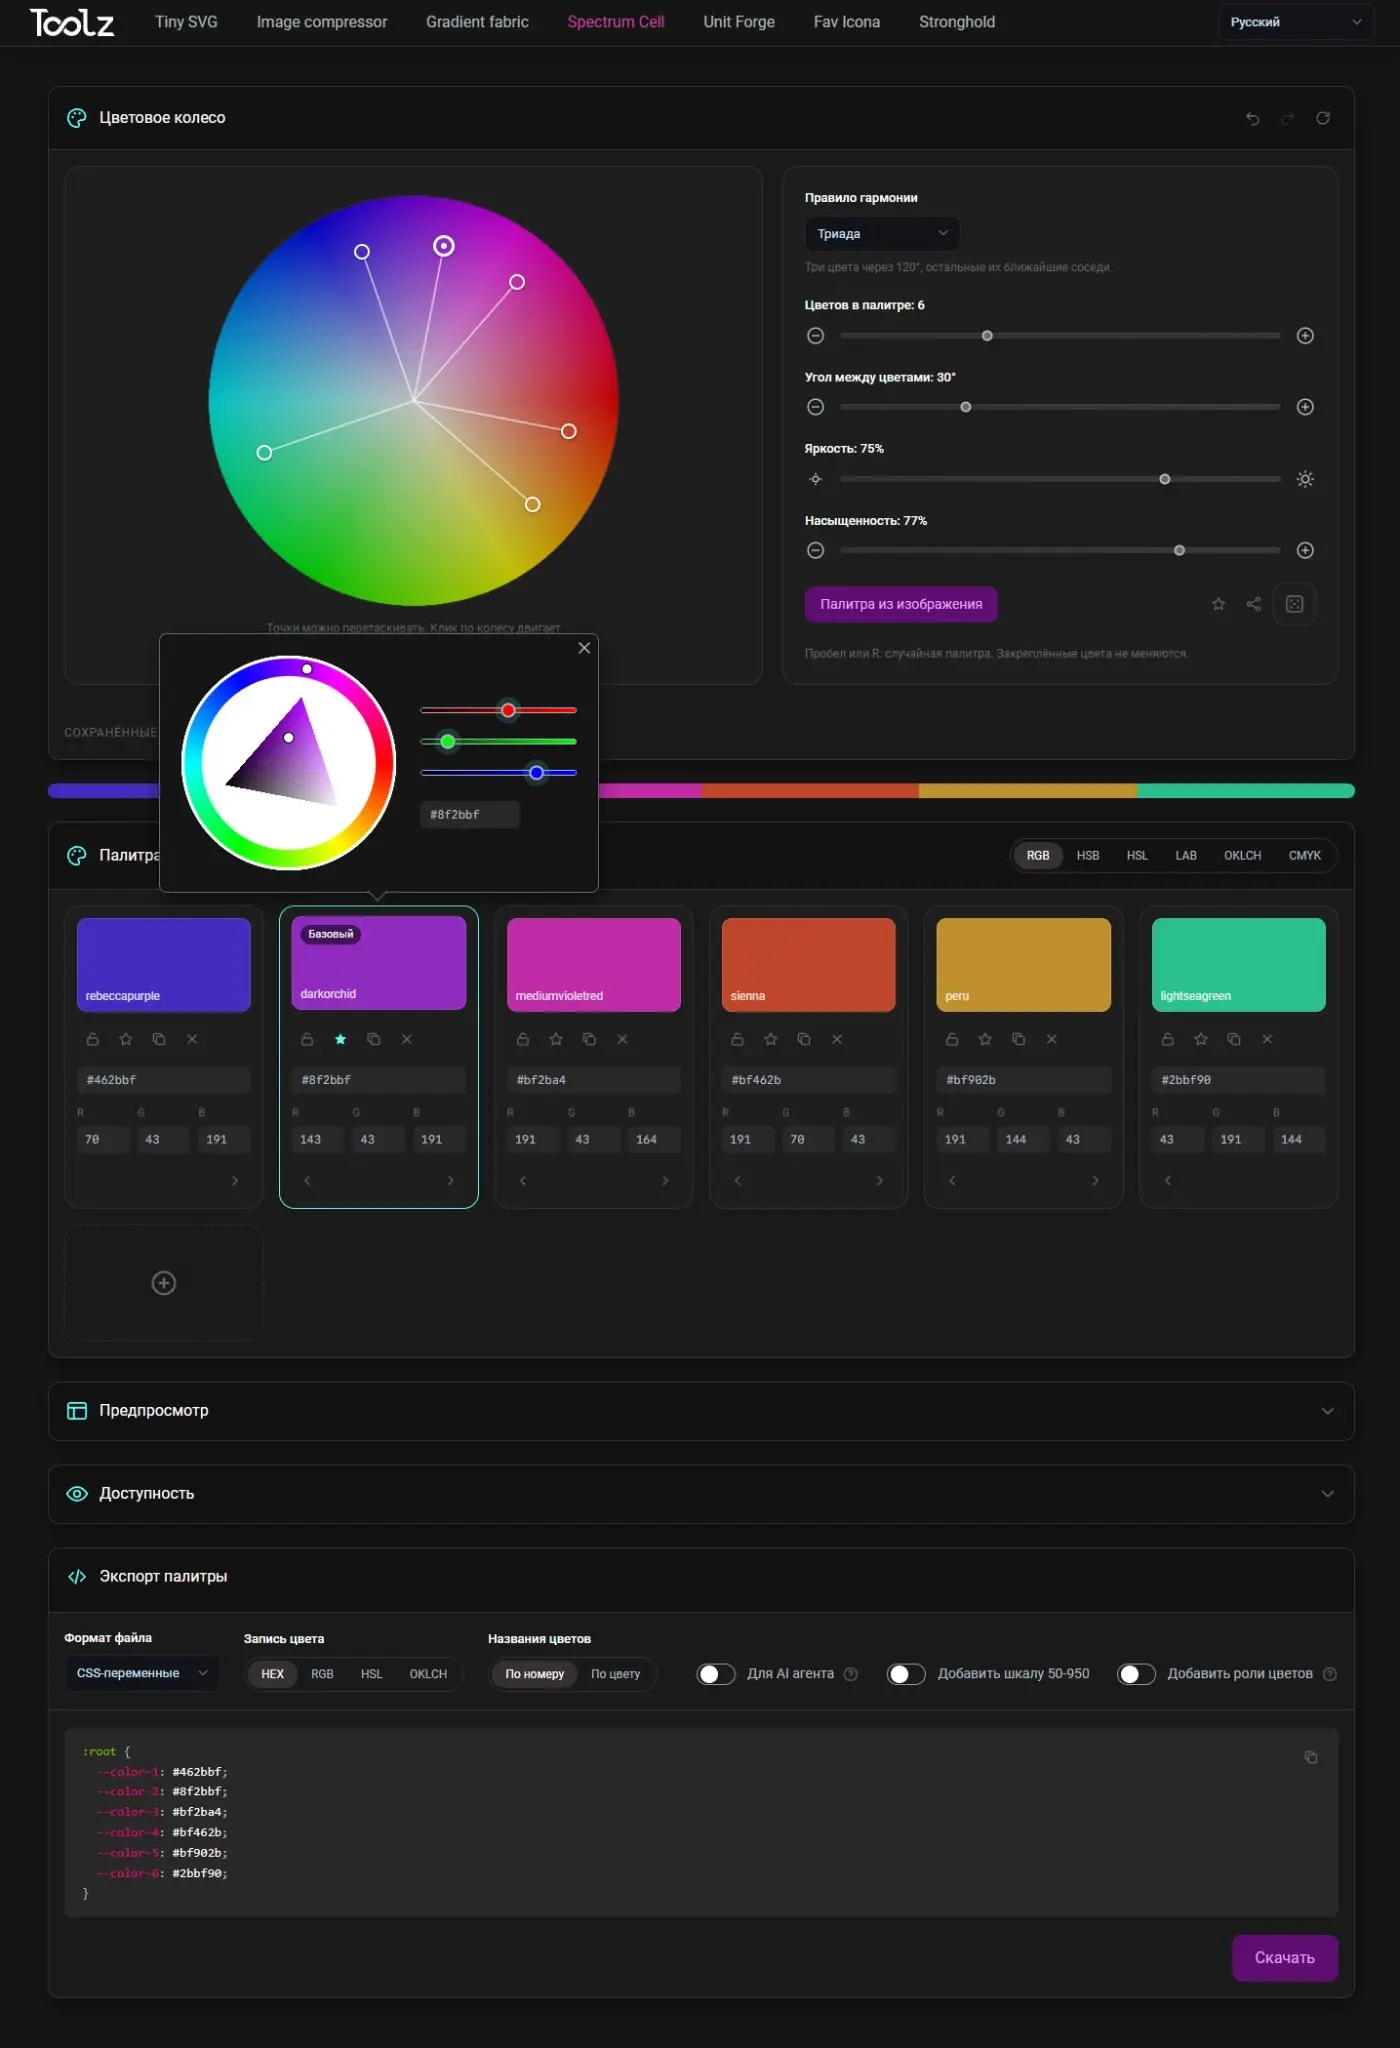Viewport: 1400px width, 2048px height.
Task: Turn on 'Добавить шкалу 50-950' switch
Action: (906, 1674)
